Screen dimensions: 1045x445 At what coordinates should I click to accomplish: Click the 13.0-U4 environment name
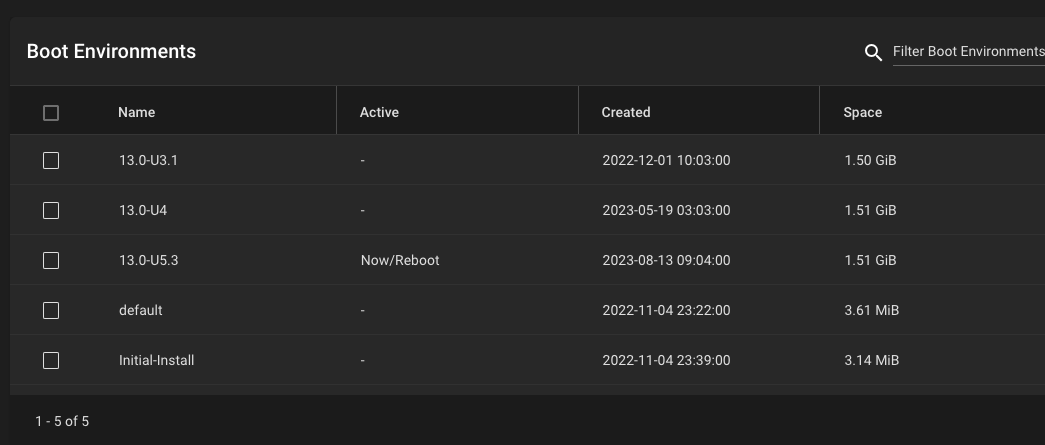[143, 211]
